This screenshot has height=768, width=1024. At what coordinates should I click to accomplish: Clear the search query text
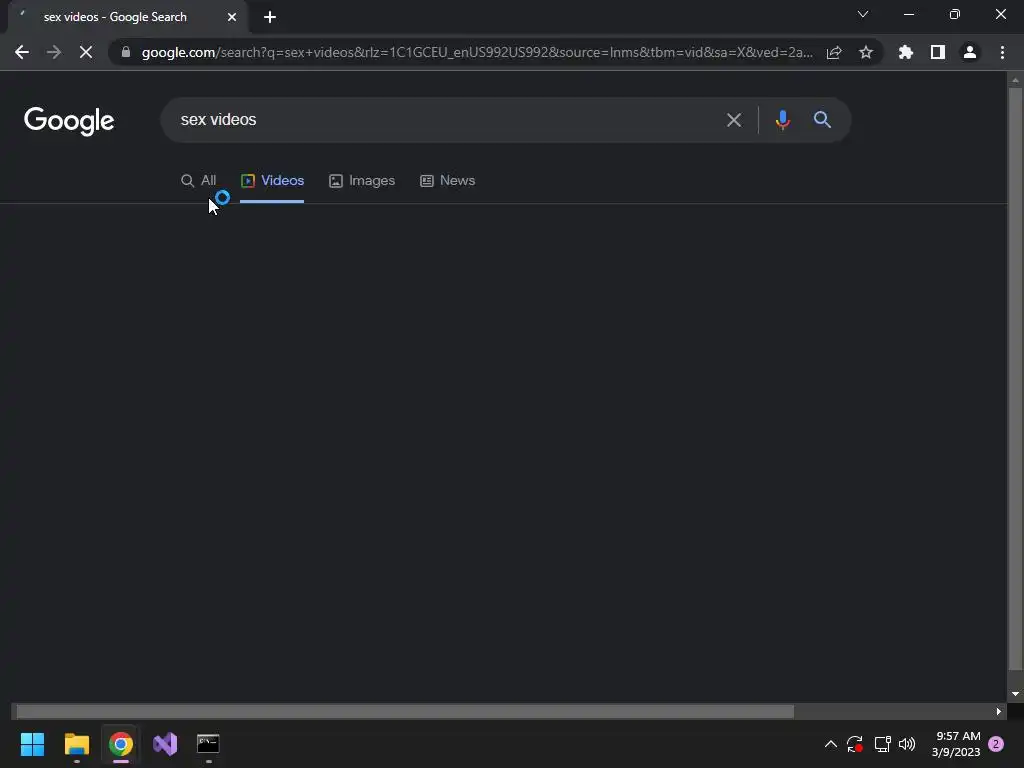734,120
